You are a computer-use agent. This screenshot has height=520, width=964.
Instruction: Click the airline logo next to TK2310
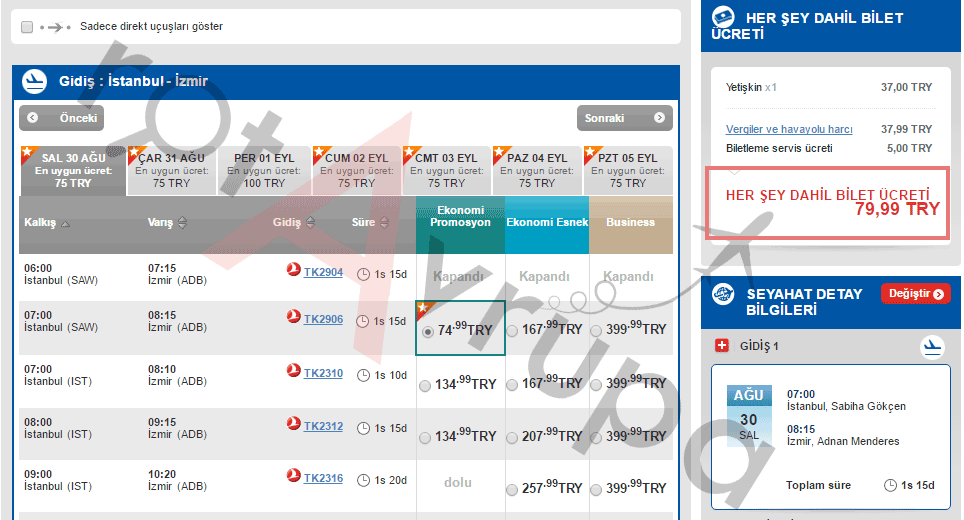tap(294, 373)
